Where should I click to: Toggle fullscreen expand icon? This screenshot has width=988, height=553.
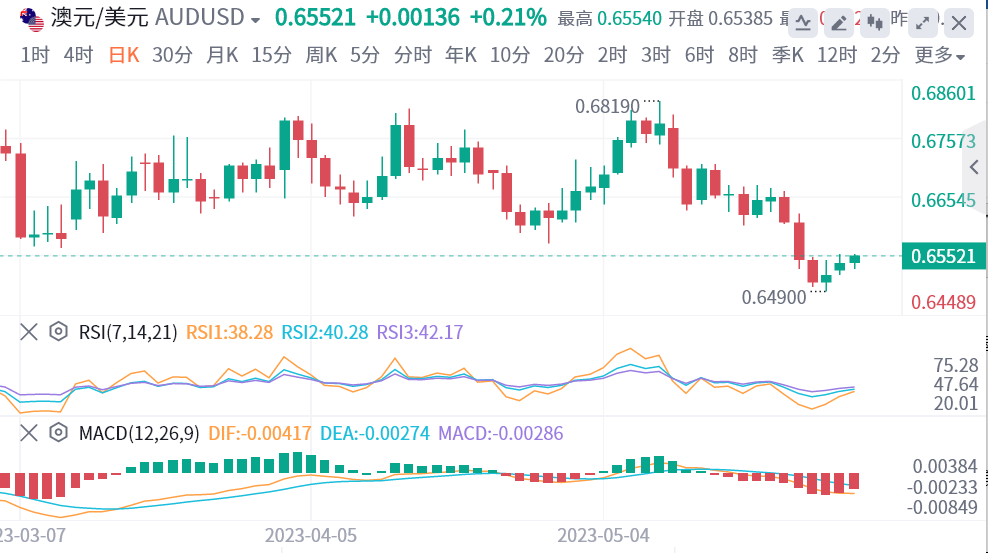[922, 24]
